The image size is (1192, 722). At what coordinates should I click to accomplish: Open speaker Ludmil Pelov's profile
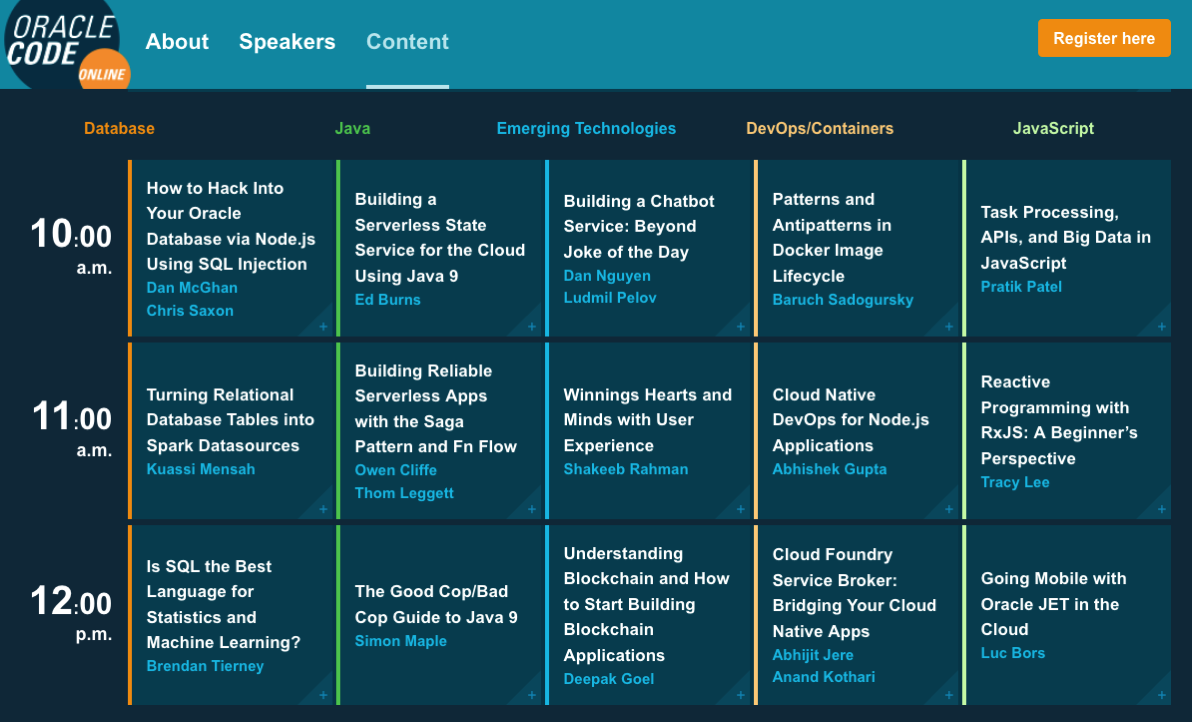click(x=610, y=298)
